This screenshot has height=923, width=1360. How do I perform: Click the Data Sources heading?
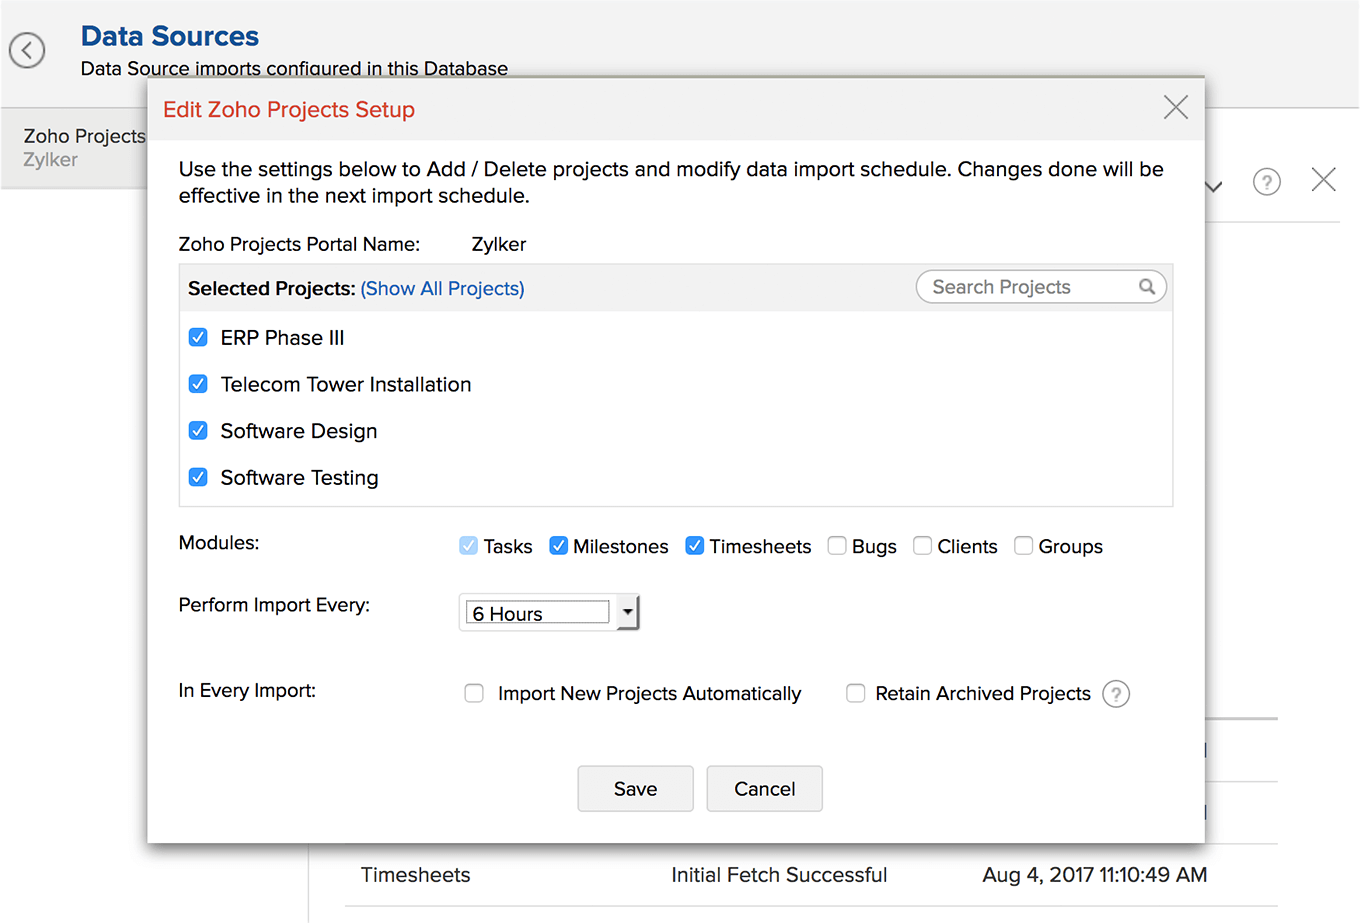coord(170,36)
